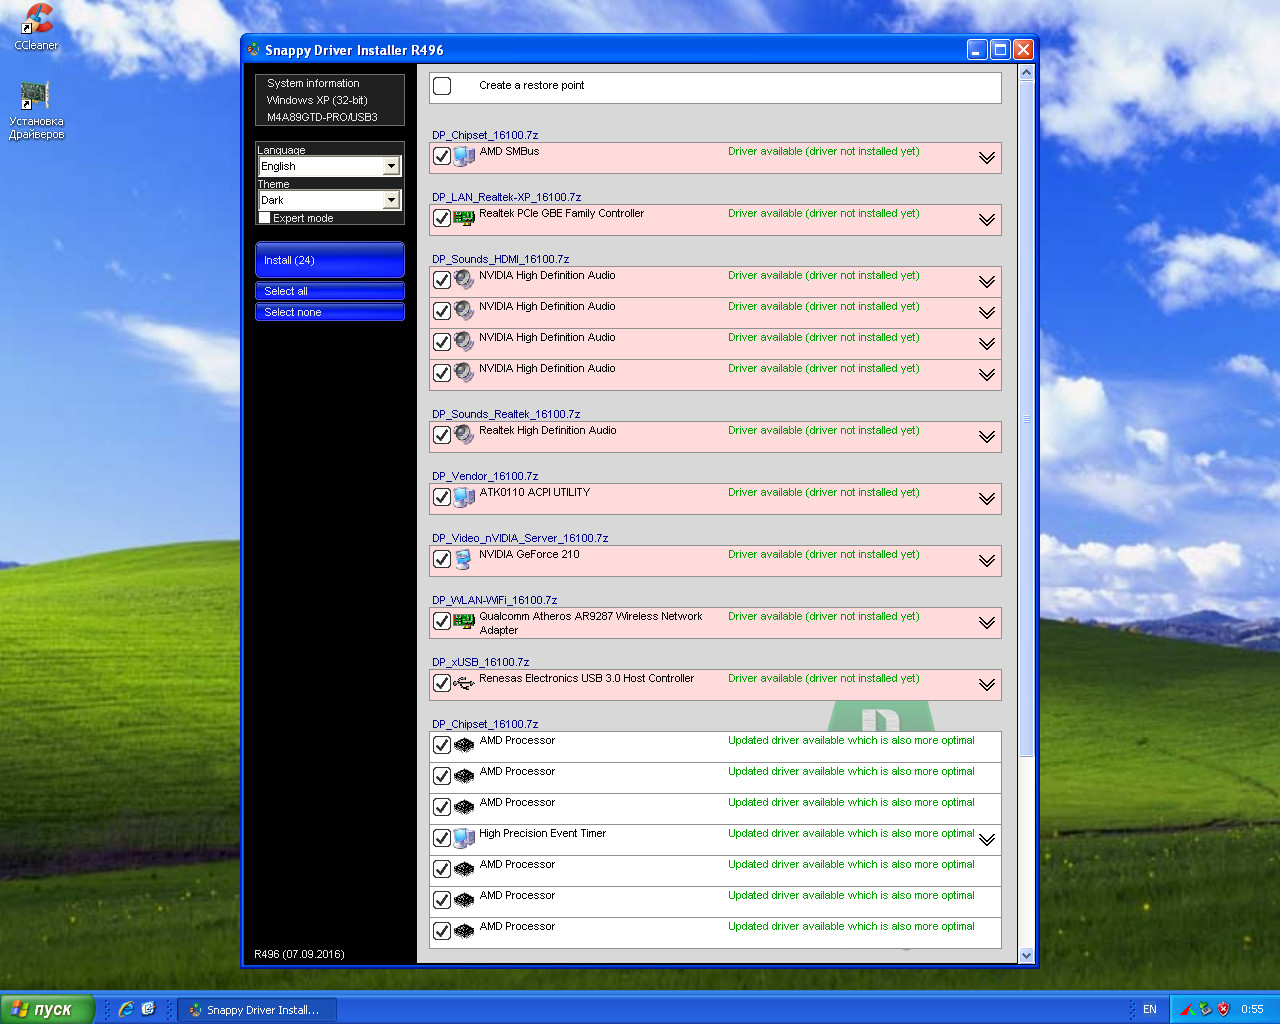Click the DP_WLAN-WiFi_16100.7z pack link
The height and width of the screenshot is (1024, 1280).
pyautogui.click(x=494, y=600)
